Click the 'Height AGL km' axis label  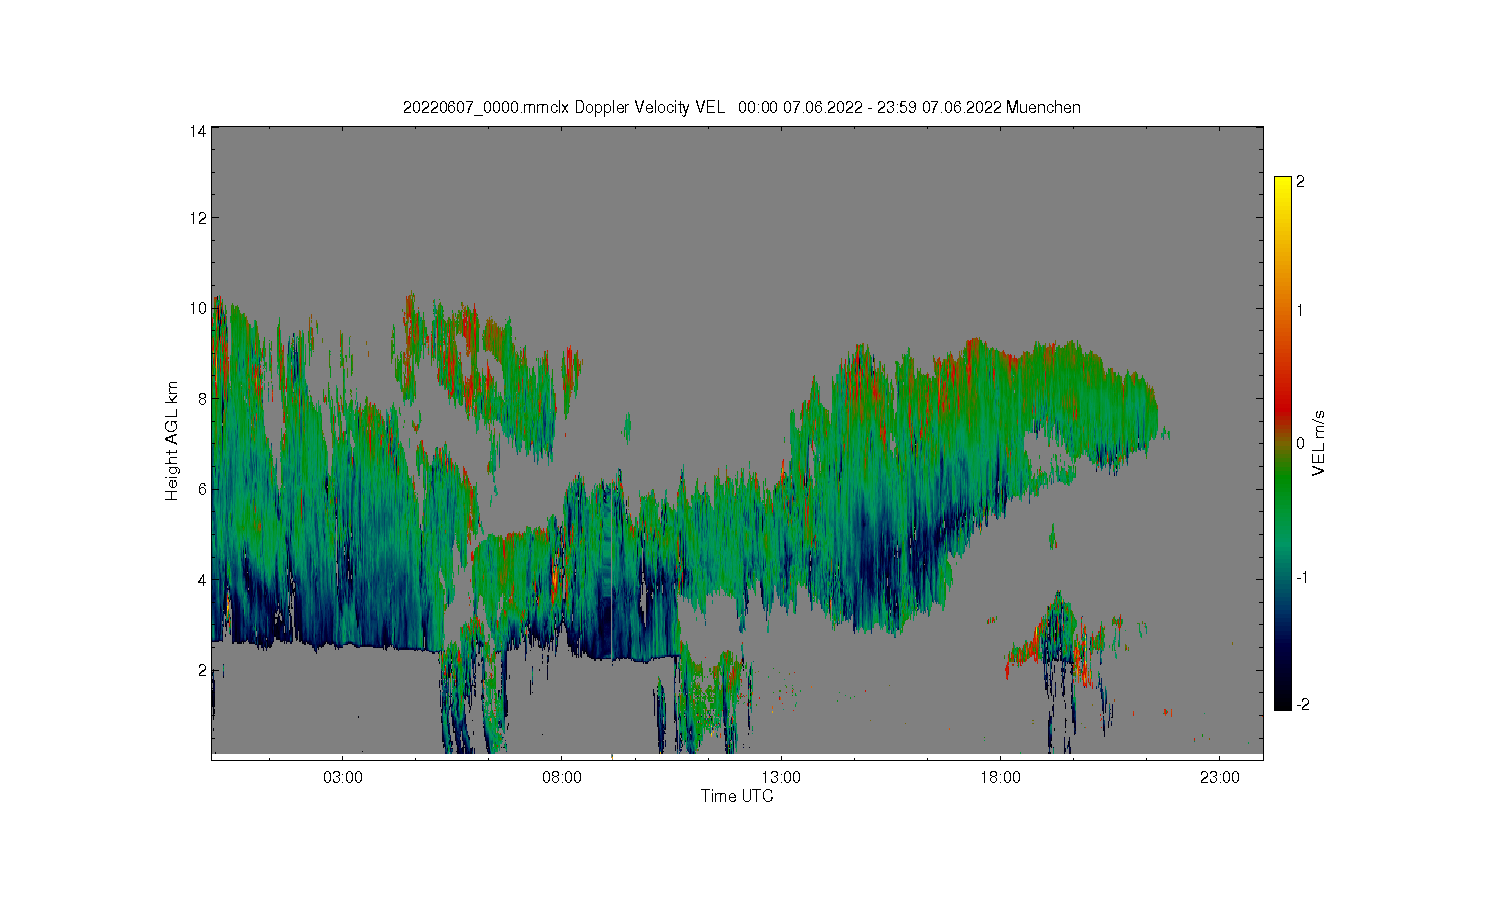(172, 441)
